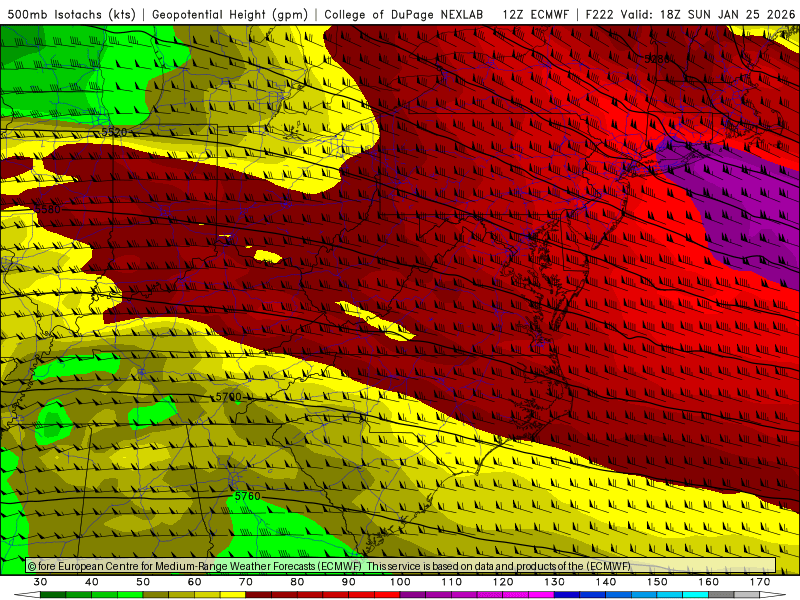
Task: Click the 110 value on the color scale
Action: (x=452, y=582)
